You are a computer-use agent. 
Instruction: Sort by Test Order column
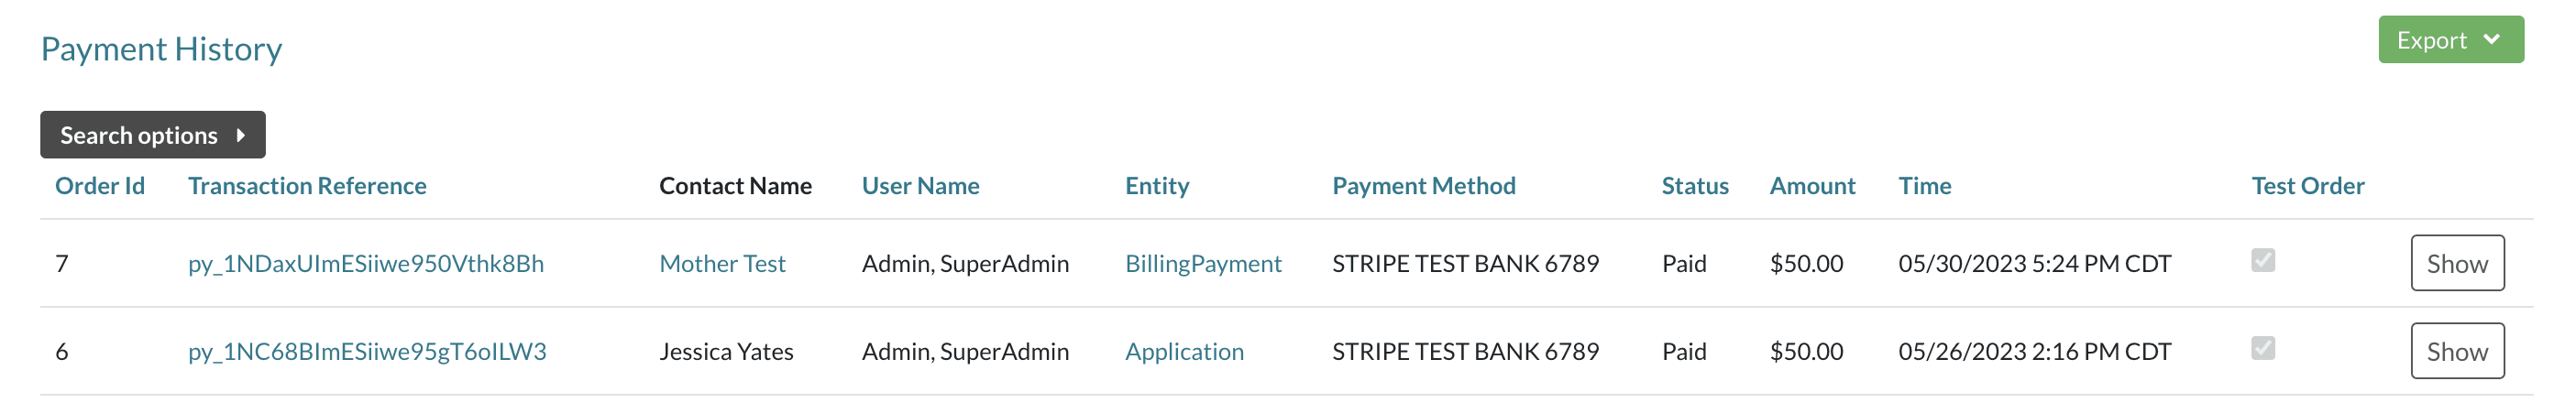[x=2307, y=186]
